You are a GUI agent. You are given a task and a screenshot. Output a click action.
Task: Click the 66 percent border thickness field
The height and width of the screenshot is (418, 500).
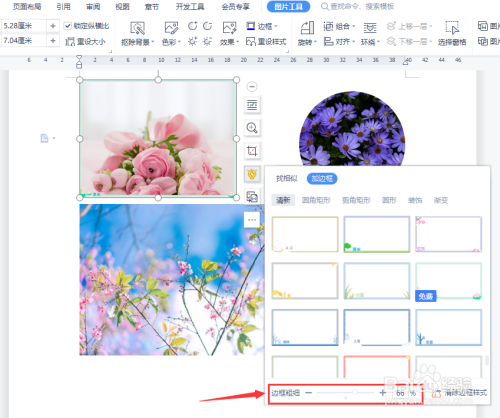(x=400, y=393)
